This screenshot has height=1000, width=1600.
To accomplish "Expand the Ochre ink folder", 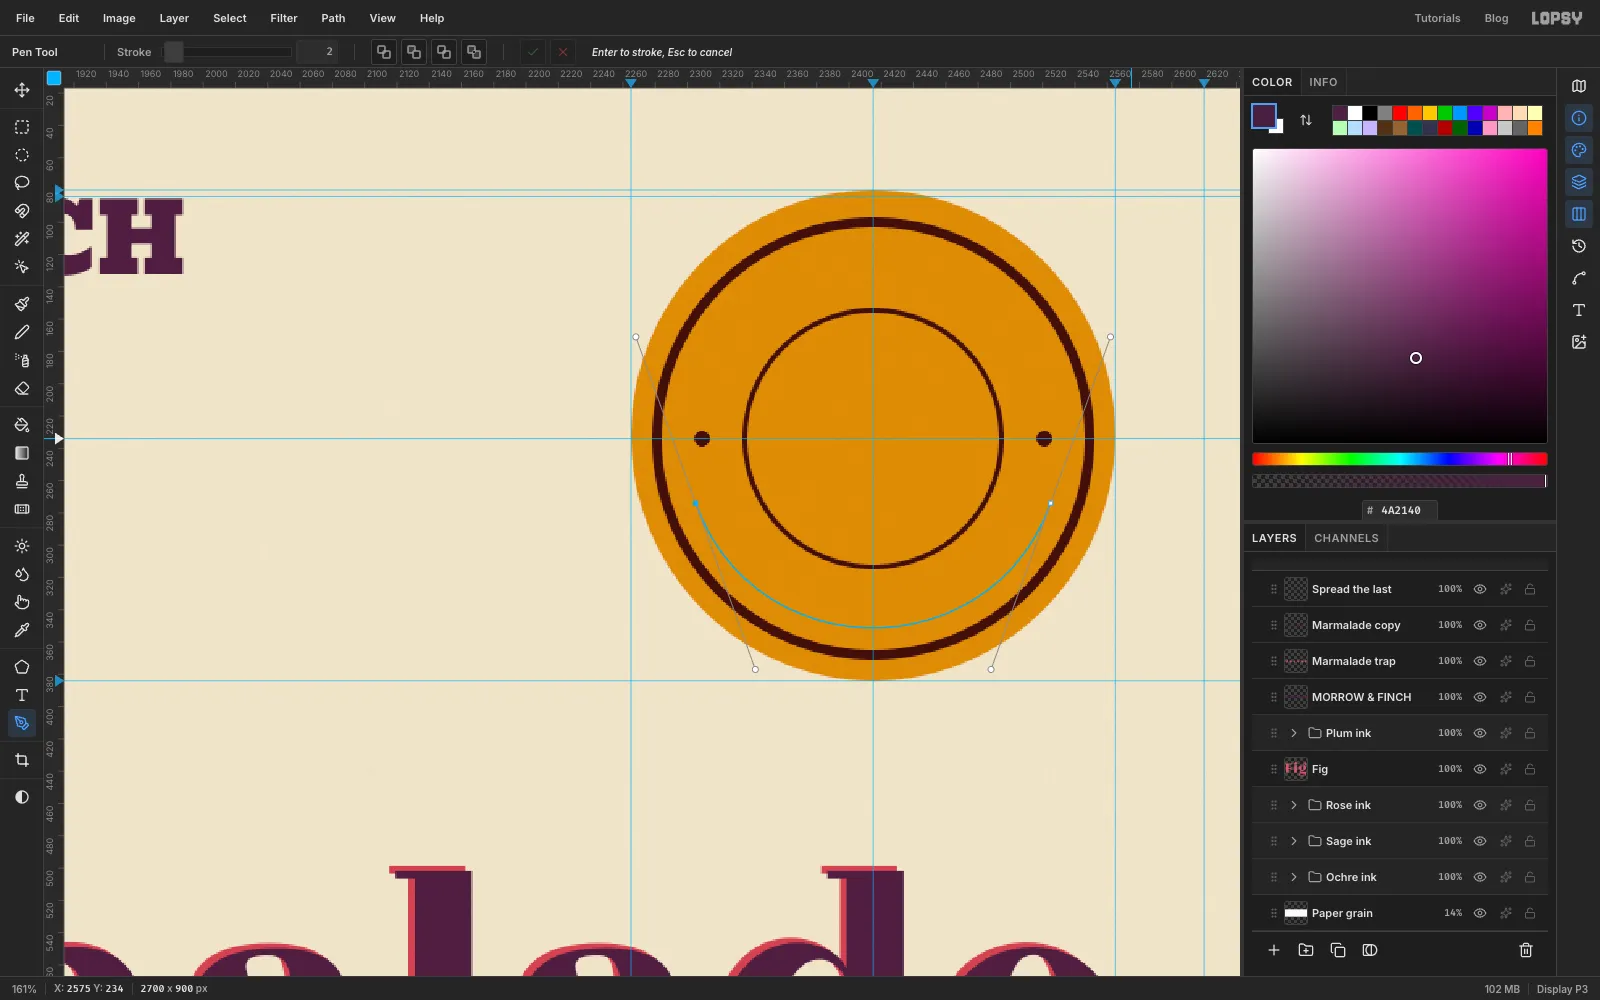I will [x=1294, y=877].
